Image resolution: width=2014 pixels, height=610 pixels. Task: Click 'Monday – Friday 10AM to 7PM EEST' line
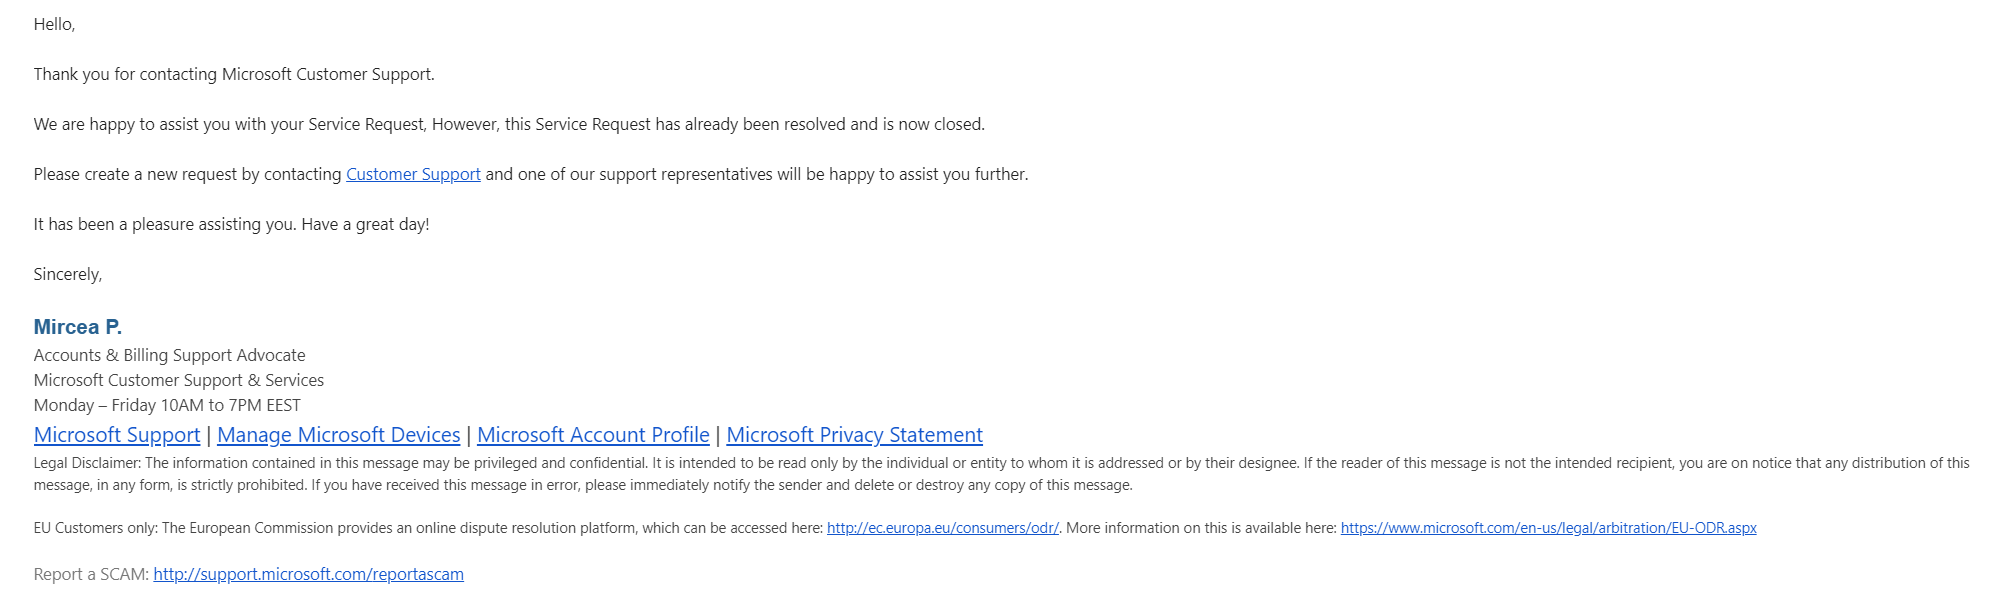[167, 405]
